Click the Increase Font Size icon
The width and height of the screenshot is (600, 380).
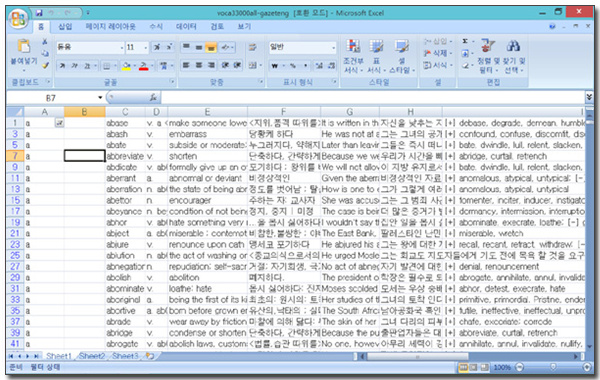pos(157,47)
